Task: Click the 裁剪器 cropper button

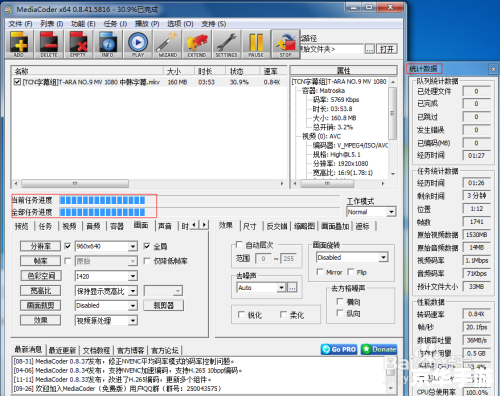Action: pyautogui.click(x=164, y=305)
